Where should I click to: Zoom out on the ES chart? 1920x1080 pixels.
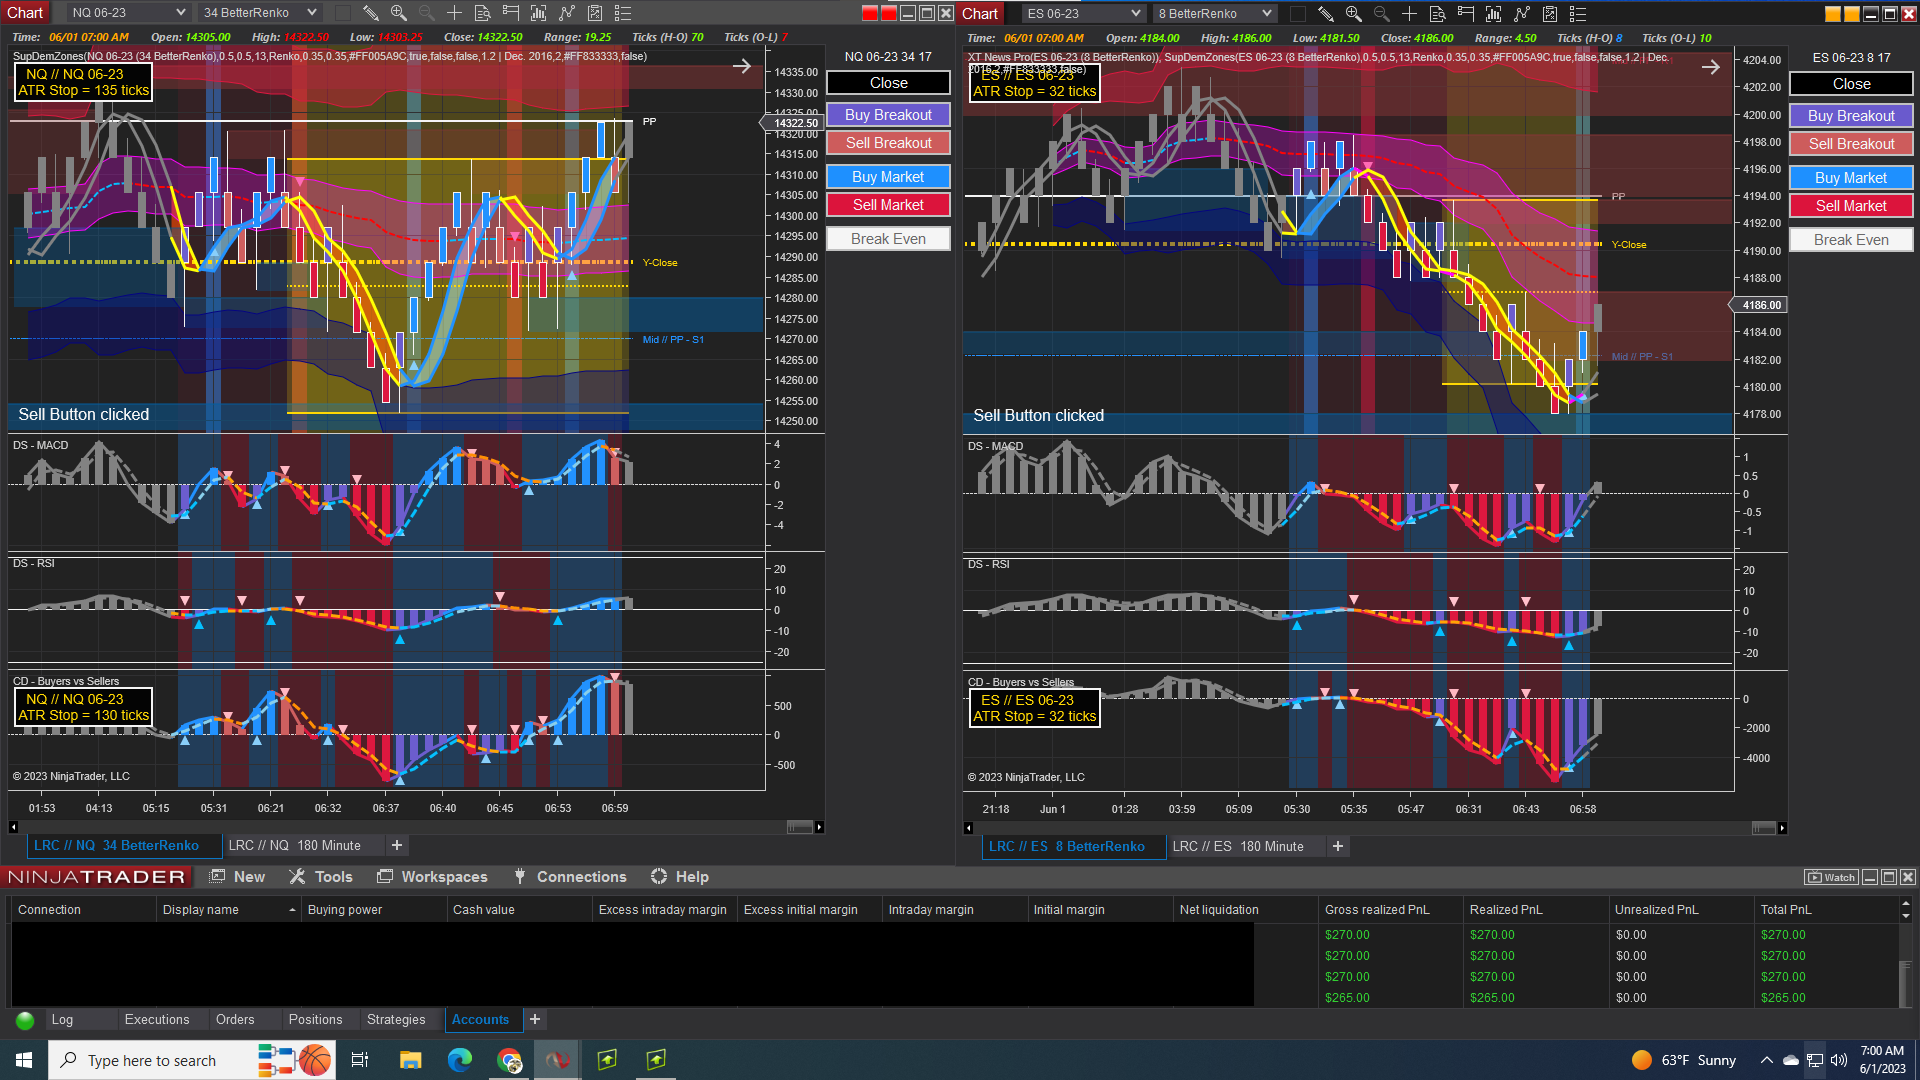point(1381,14)
